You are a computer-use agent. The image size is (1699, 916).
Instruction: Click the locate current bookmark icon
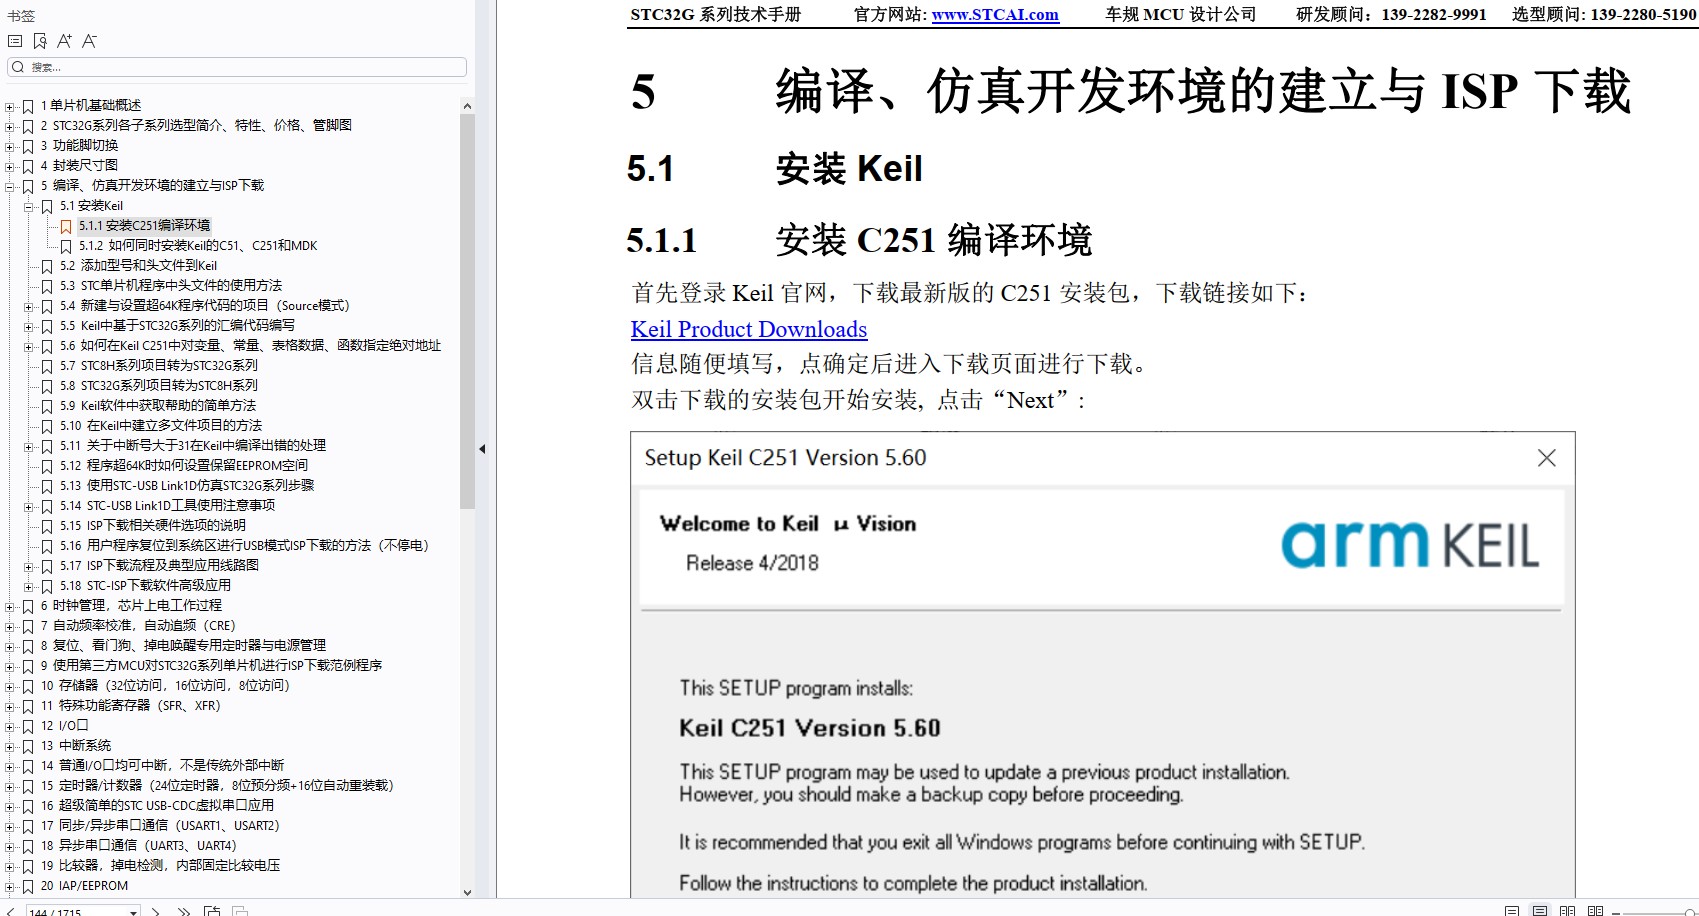(x=40, y=41)
